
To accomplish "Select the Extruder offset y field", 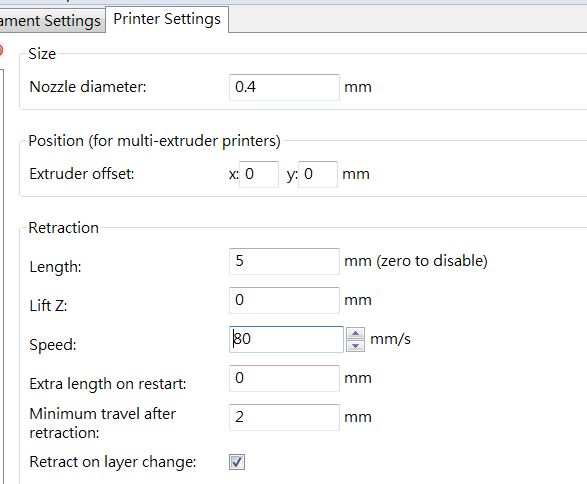I will point(318,174).
